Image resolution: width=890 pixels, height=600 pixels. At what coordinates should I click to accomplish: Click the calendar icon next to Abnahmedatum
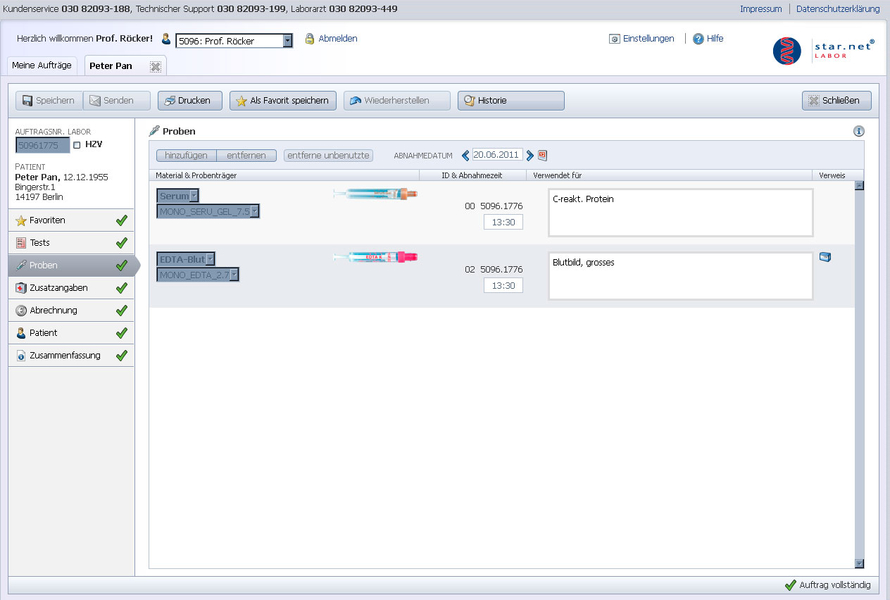[x=543, y=155]
